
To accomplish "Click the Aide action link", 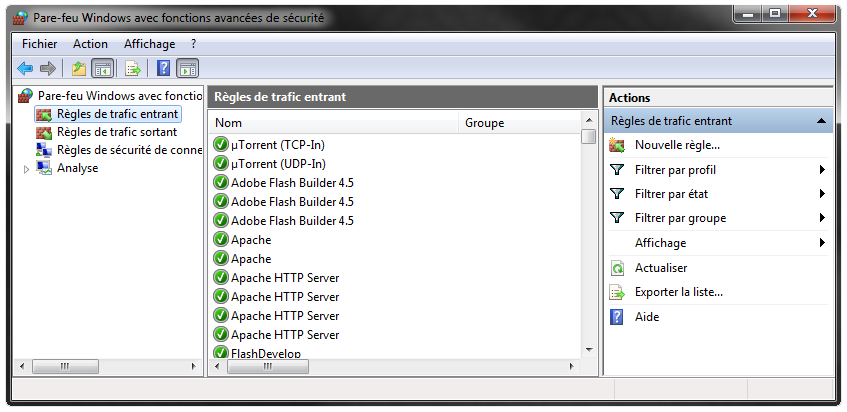I will 647,317.
